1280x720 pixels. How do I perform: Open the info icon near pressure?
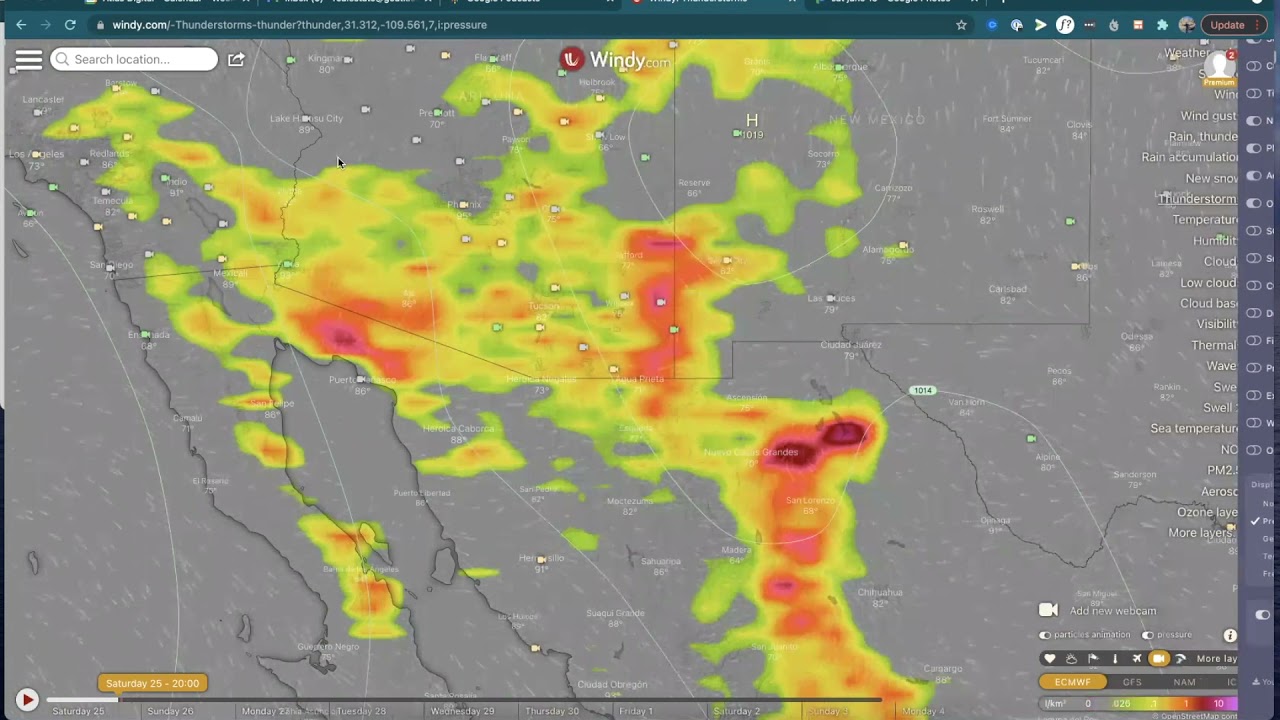[1230, 635]
